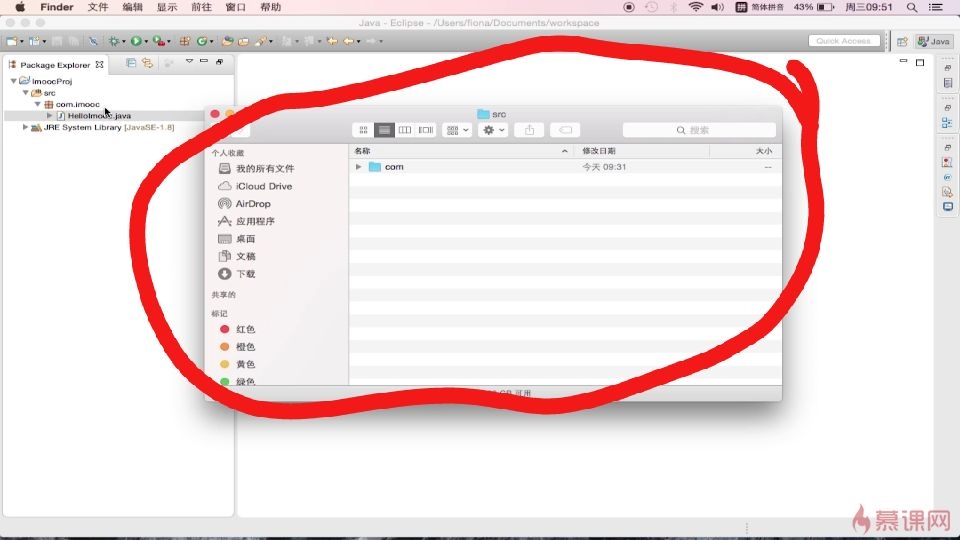The image size is (960, 540).
Task: Click the Open Task folder icon
Action: 244,41
